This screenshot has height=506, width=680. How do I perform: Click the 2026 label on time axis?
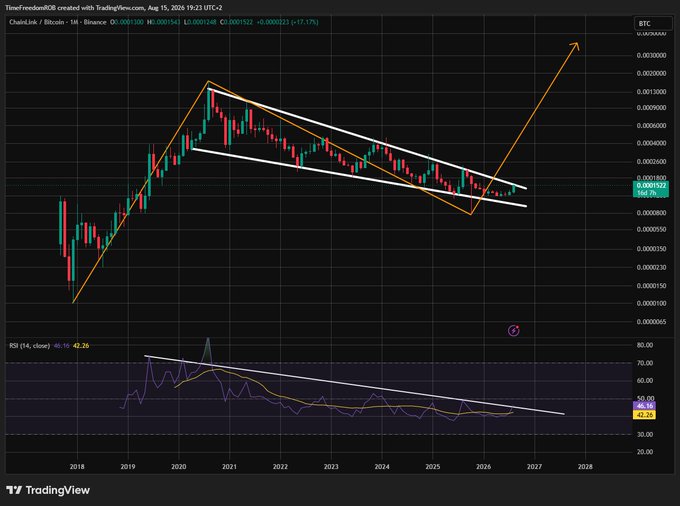[484, 467]
